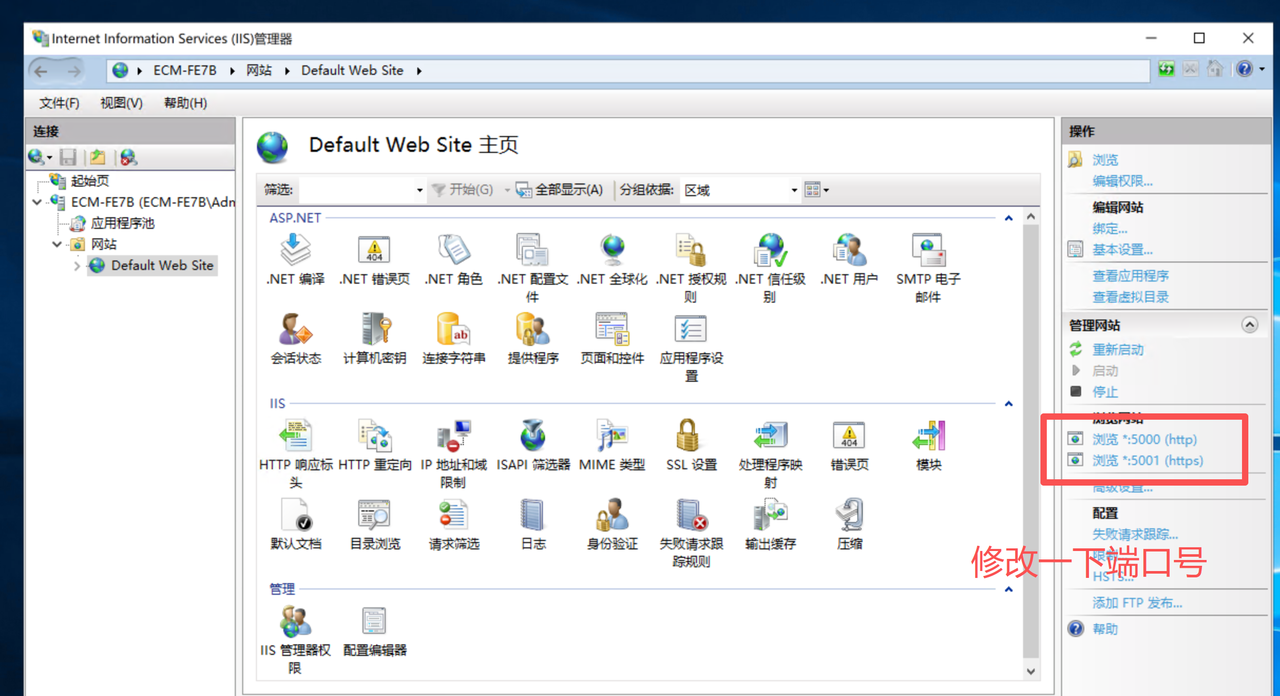1280x696 pixels.
Task: Click 浏览 *:5000 (http) link
Action: (1144, 439)
